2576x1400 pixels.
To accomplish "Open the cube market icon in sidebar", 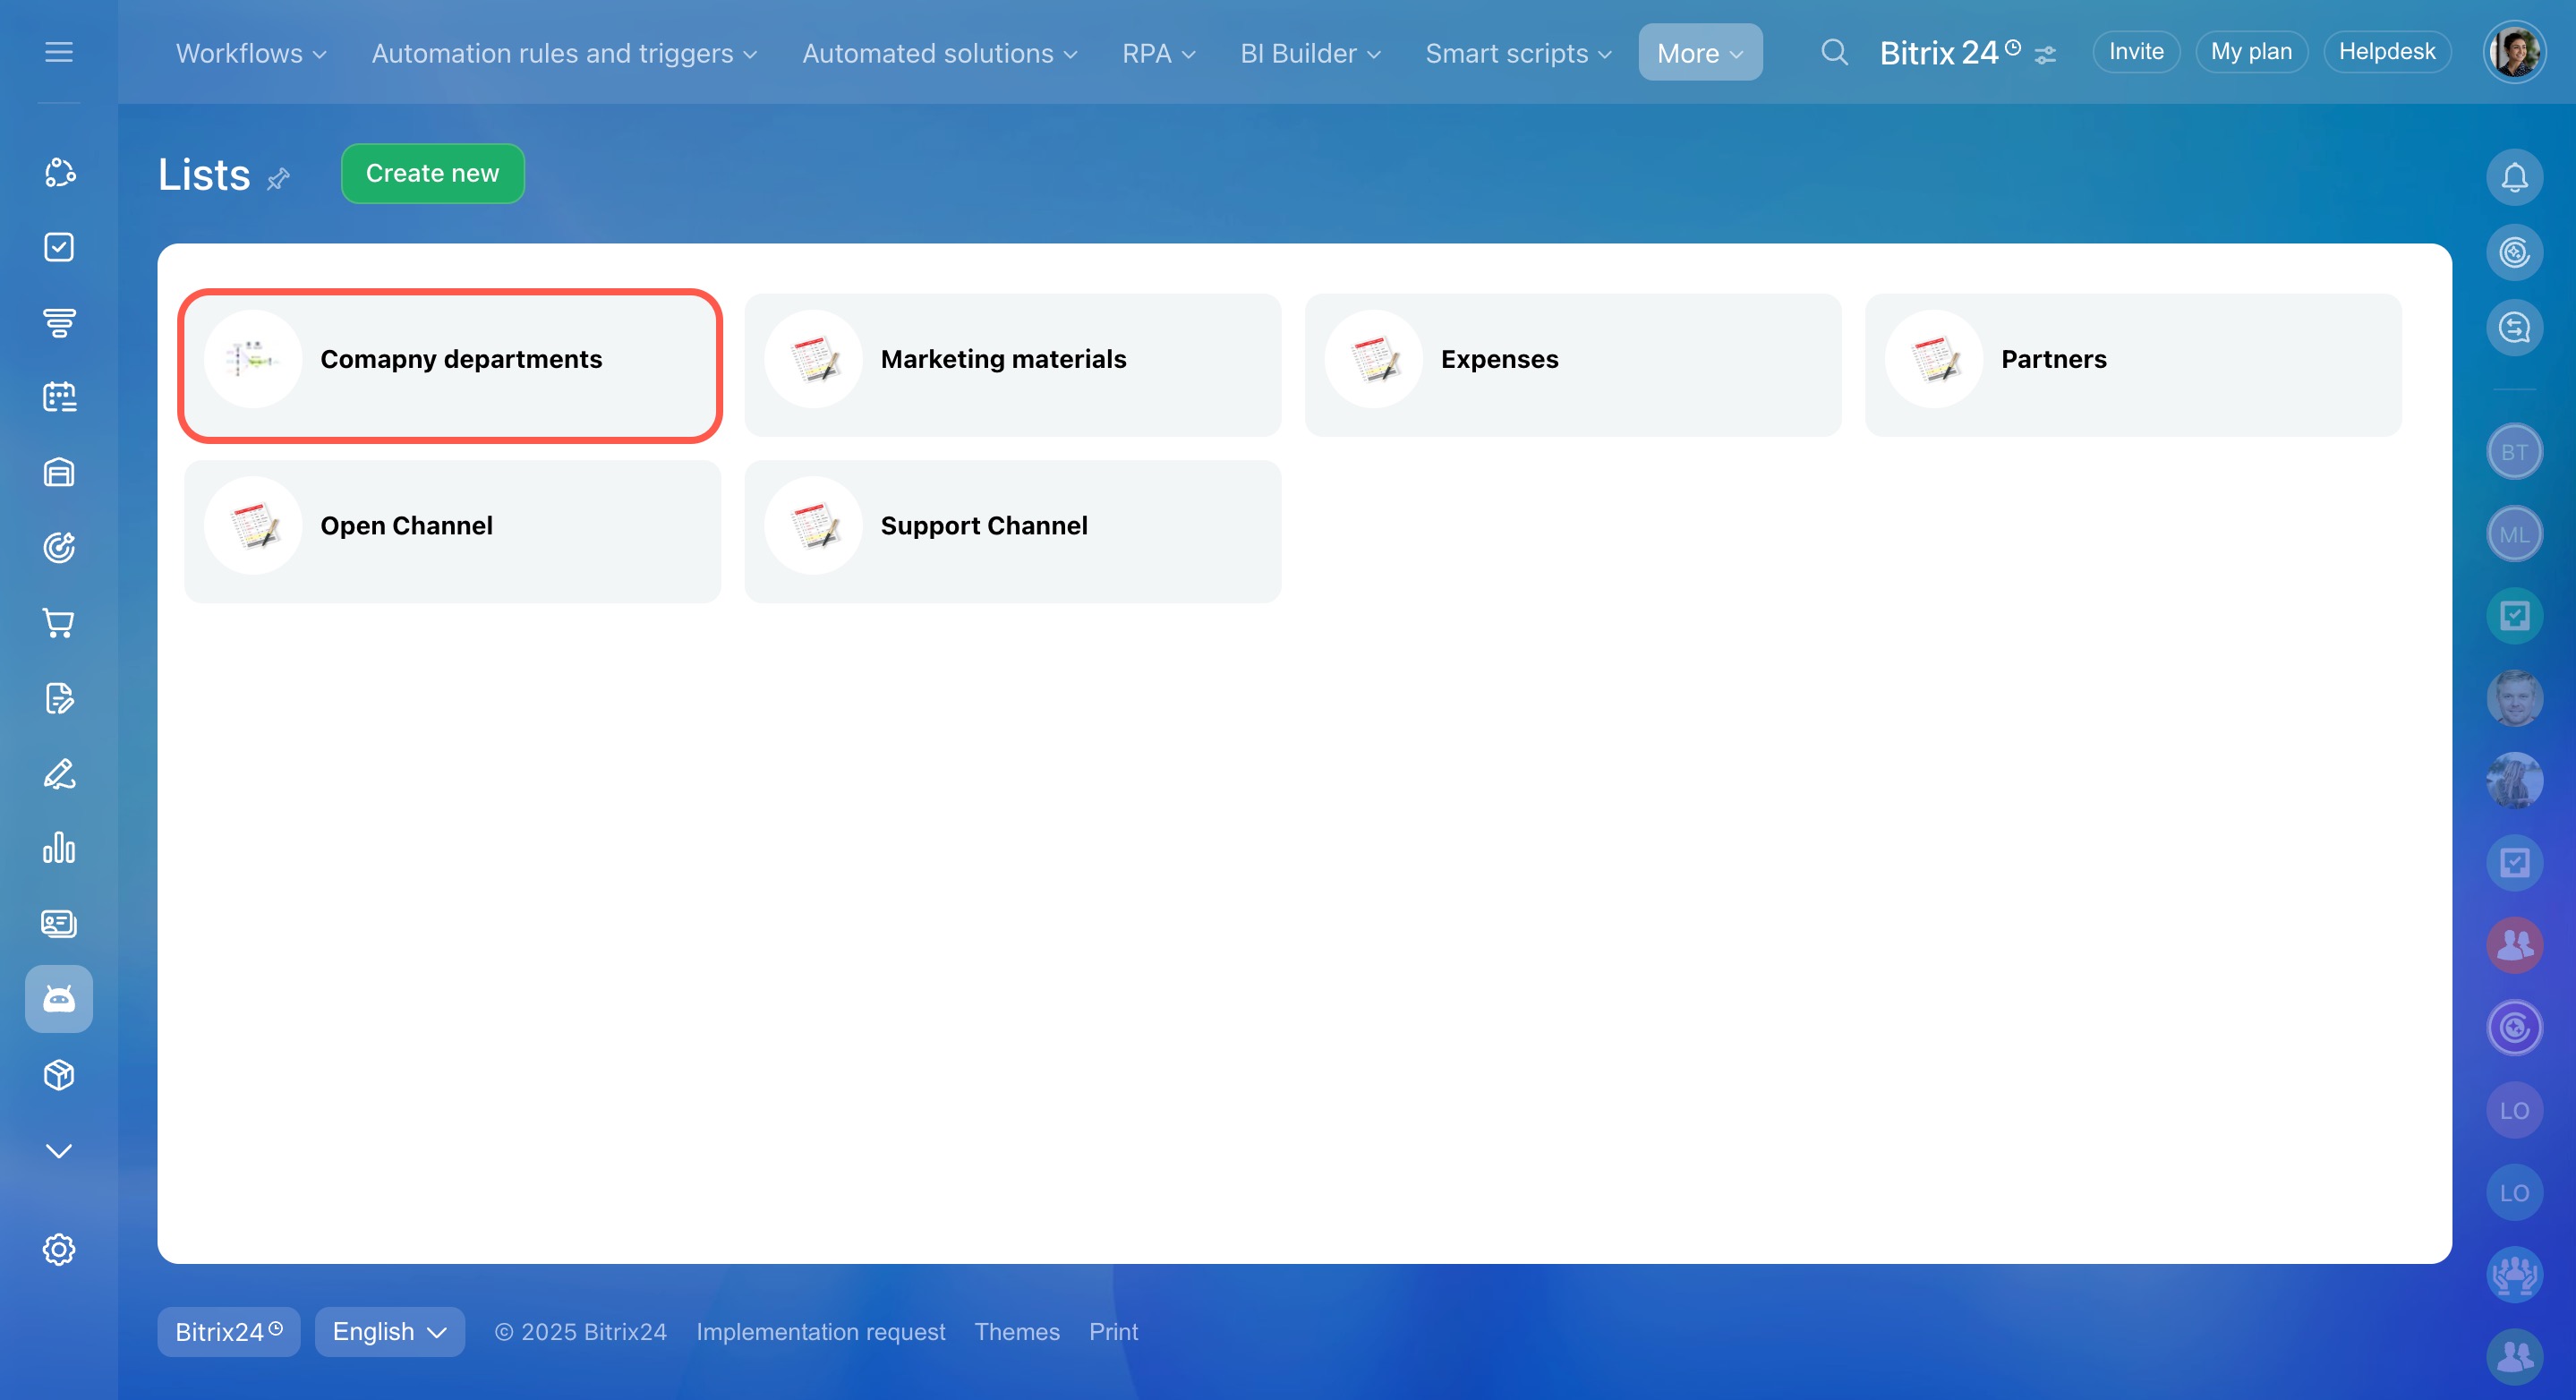I will pos(59,1074).
